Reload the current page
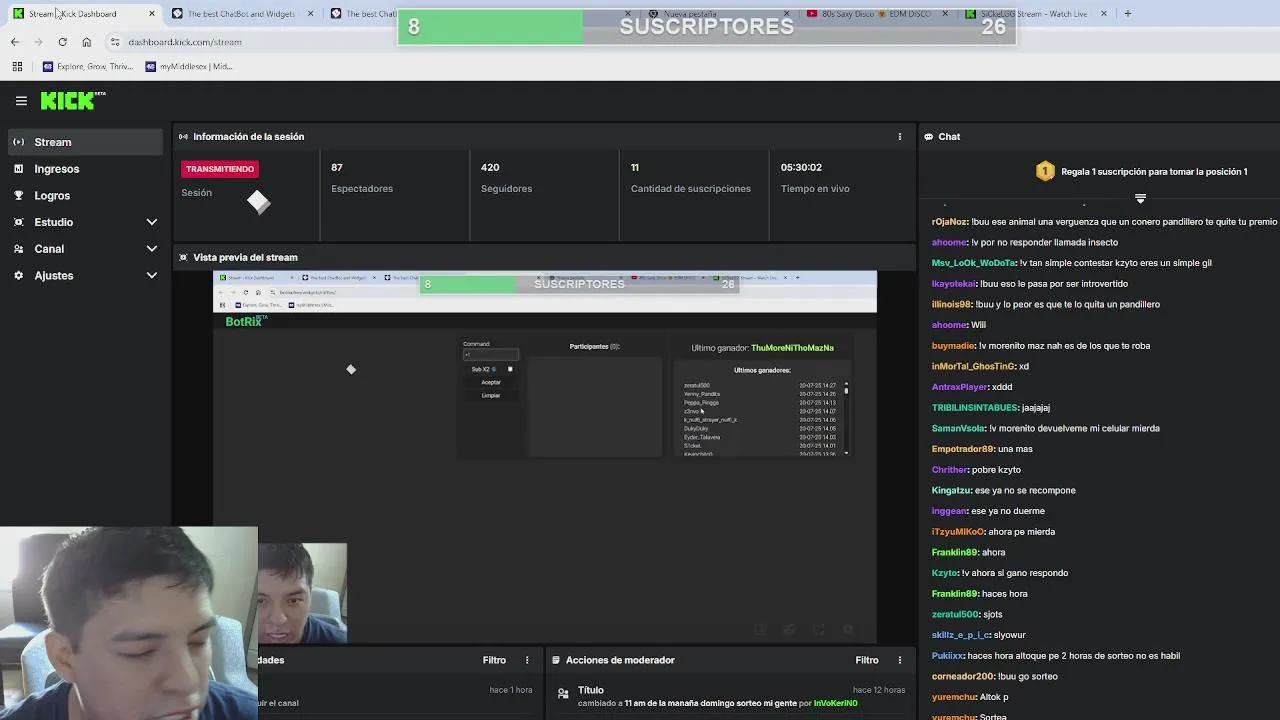This screenshot has height=720, width=1280. pyautogui.click(x=62, y=42)
